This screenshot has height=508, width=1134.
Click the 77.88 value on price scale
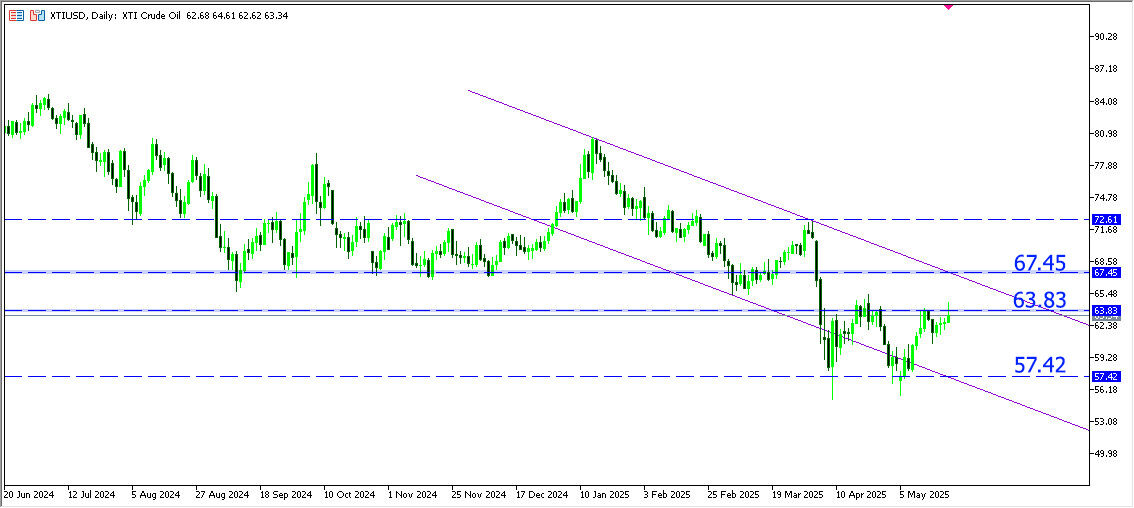tap(1107, 165)
